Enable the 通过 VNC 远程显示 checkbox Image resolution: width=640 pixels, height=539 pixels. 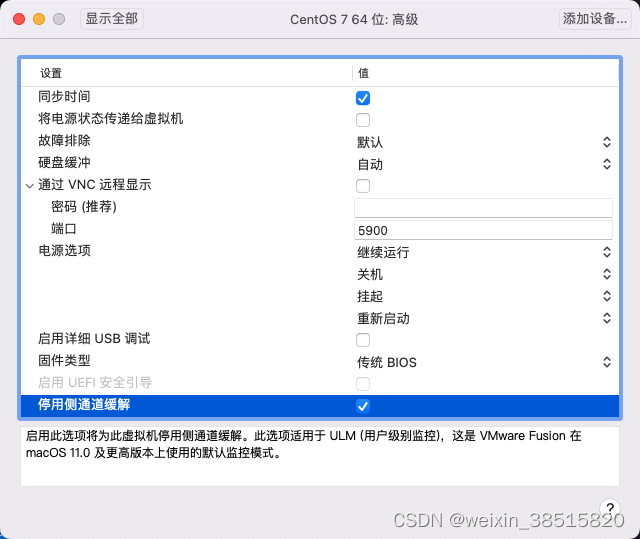(x=363, y=186)
